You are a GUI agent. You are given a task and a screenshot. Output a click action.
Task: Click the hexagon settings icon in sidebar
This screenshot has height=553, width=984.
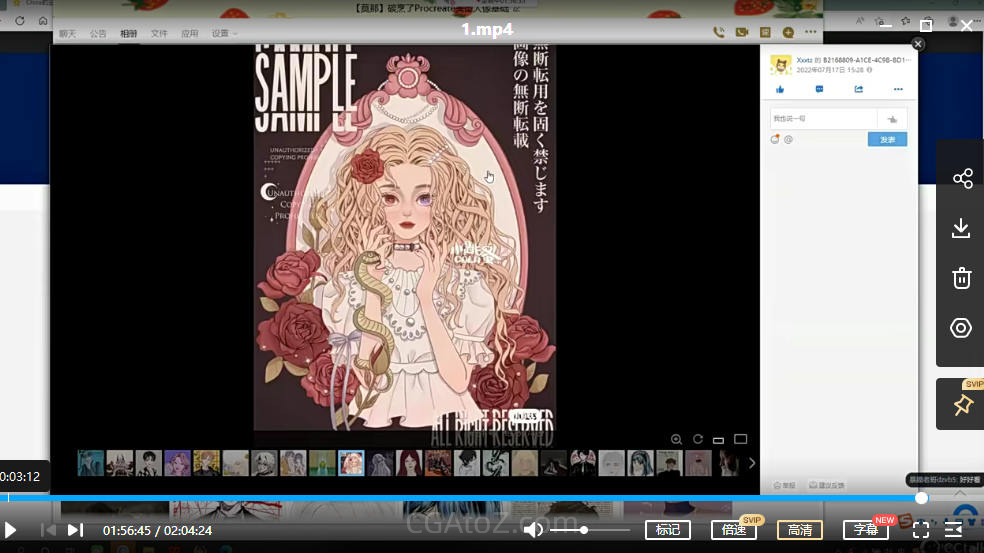click(x=961, y=328)
